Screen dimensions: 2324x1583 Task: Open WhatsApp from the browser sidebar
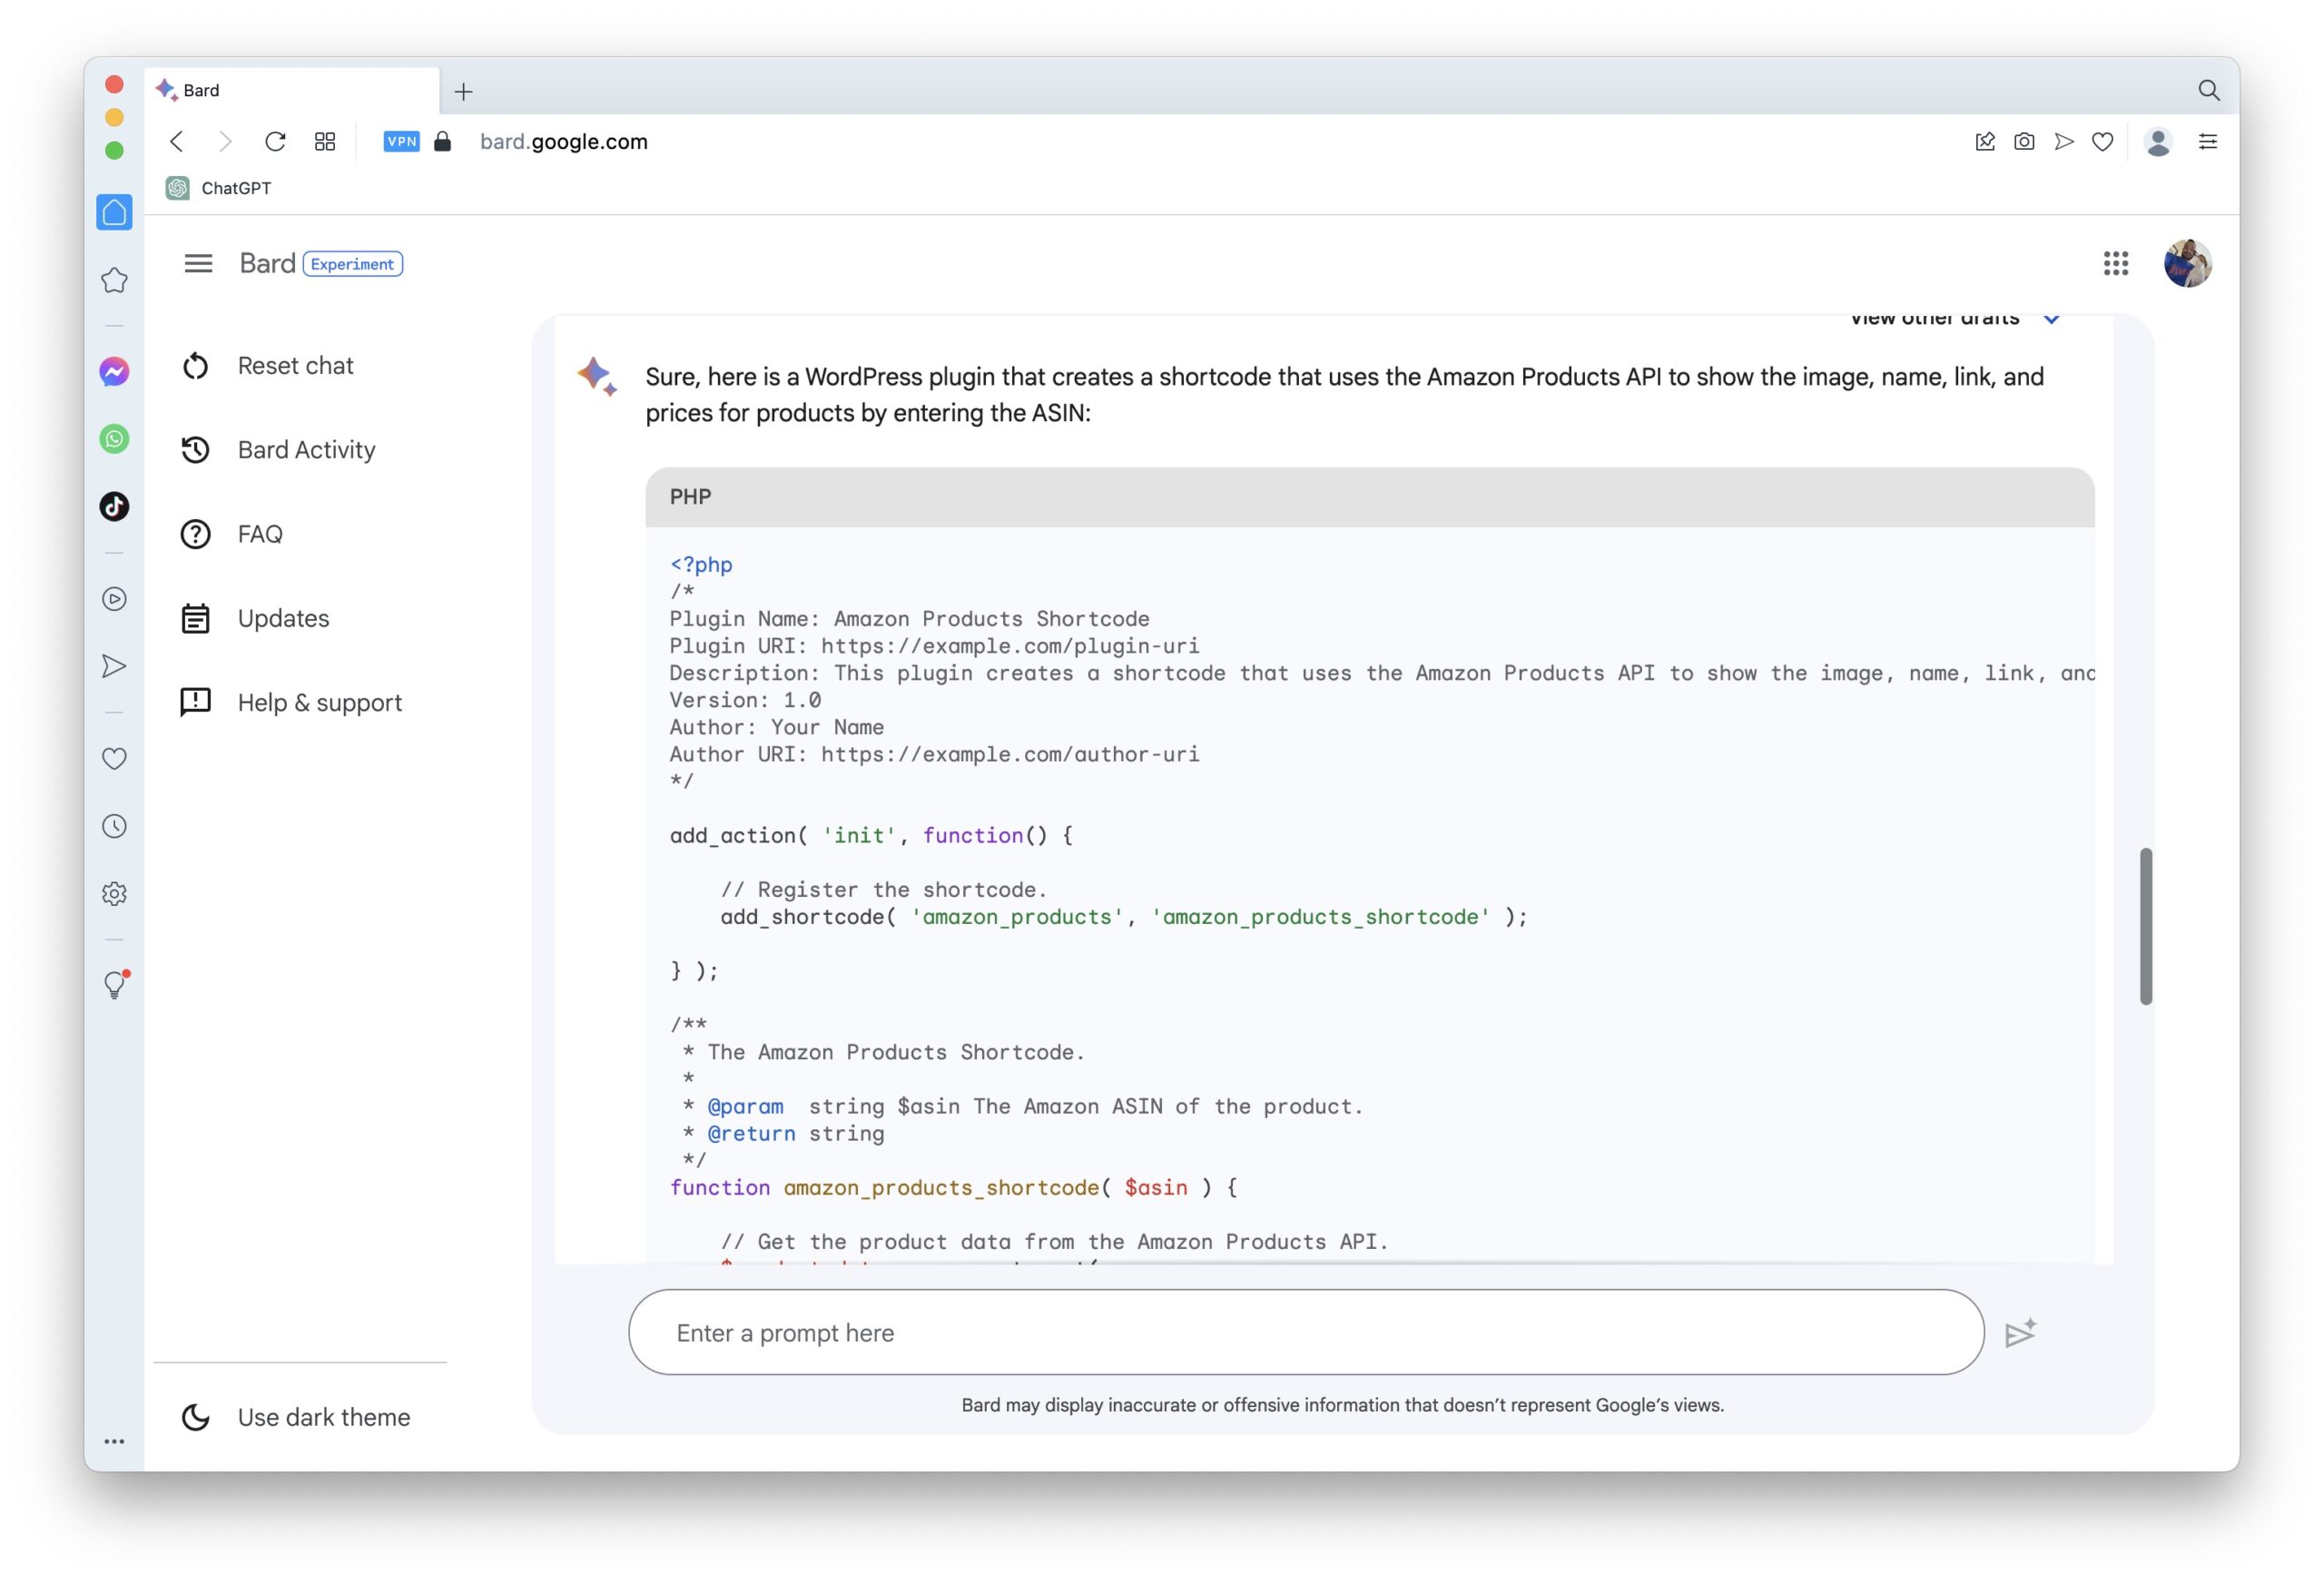(114, 439)
